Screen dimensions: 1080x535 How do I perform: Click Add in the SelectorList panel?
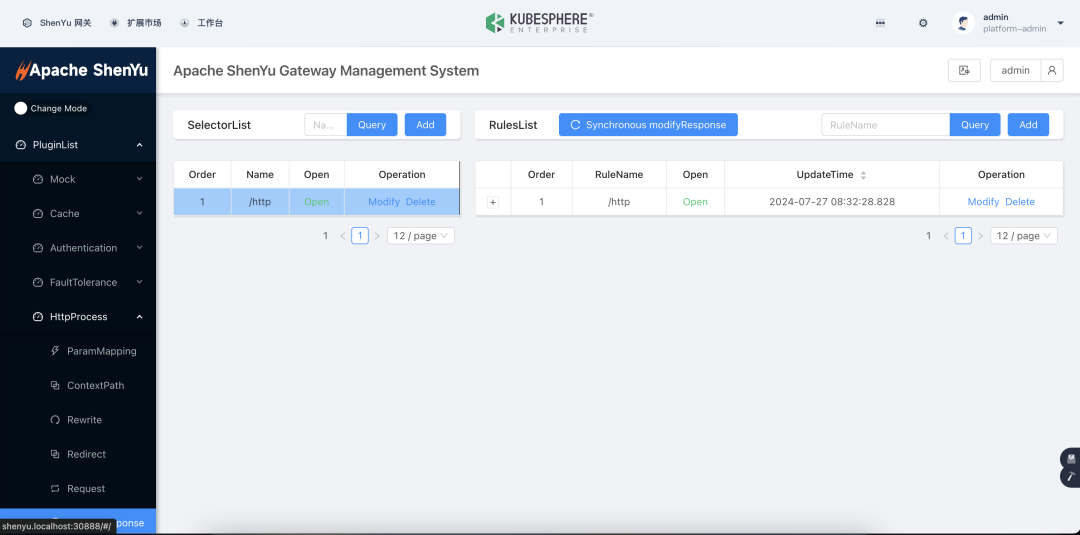coord(426,125)
